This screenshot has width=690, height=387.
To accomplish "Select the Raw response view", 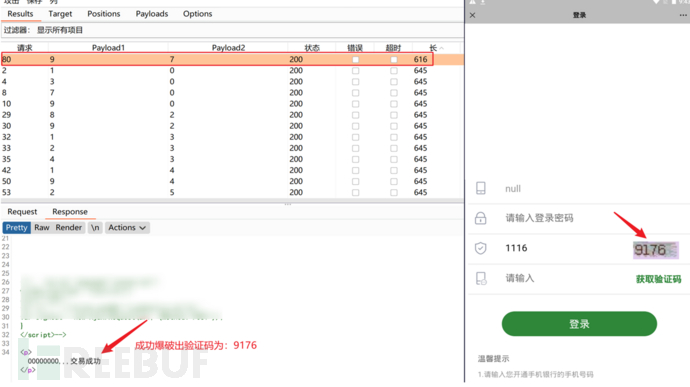I will [x=42, y=228].
